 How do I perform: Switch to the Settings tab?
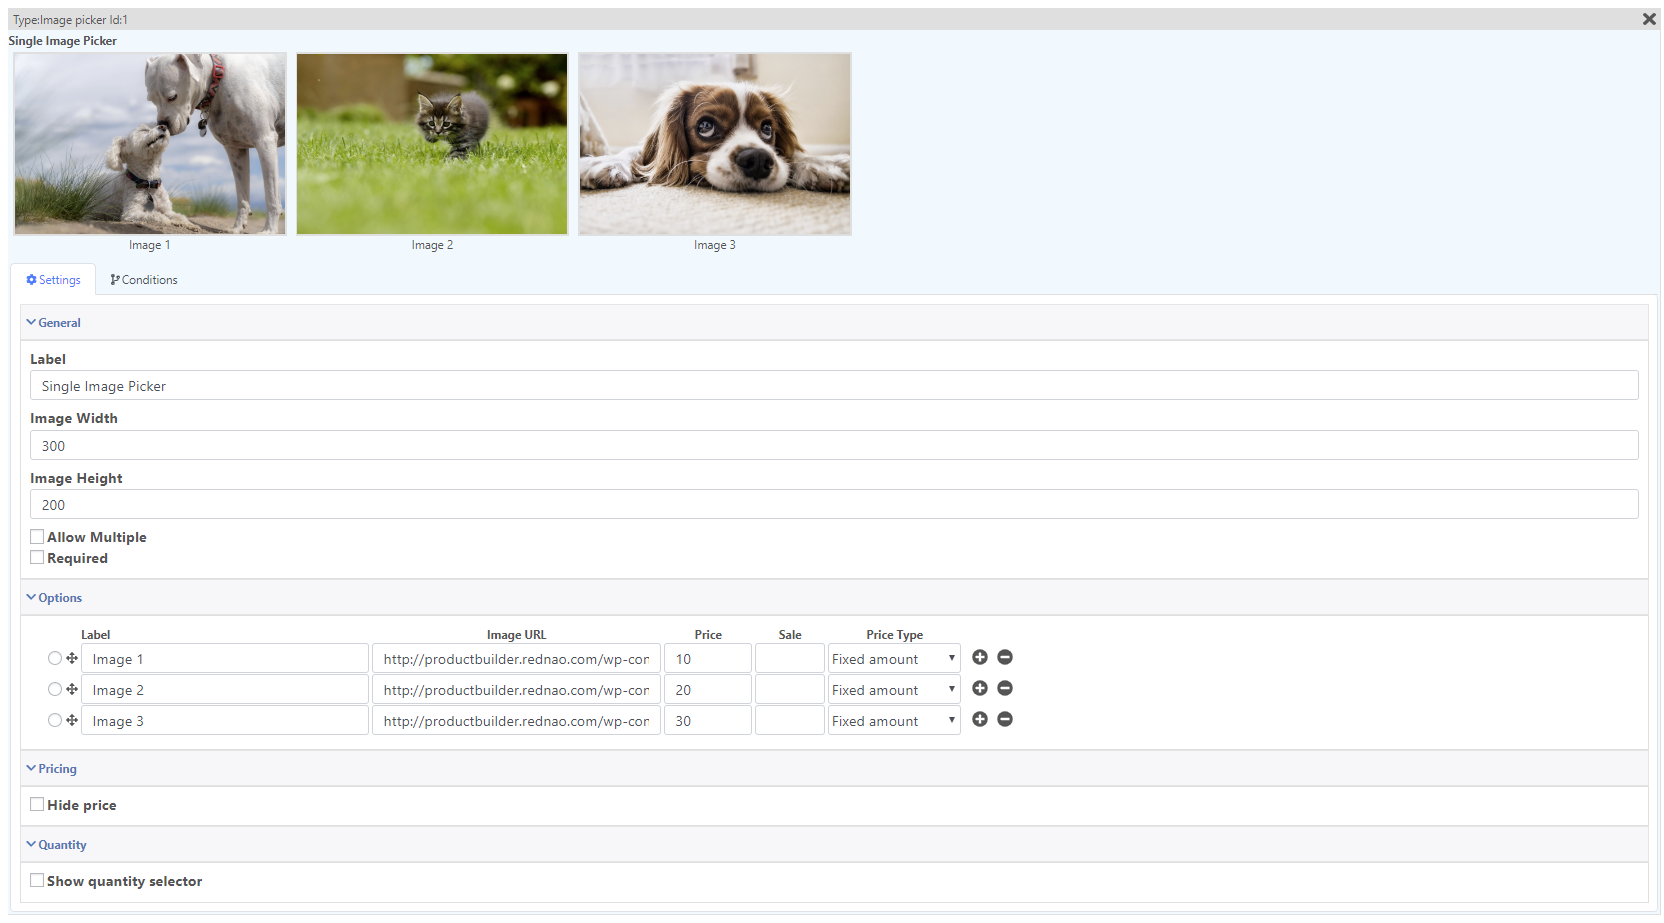[54, 280]
